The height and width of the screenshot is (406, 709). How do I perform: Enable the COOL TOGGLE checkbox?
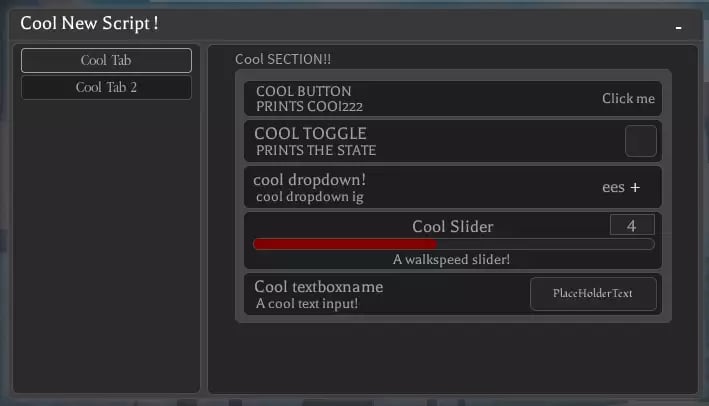click(640, 141)
